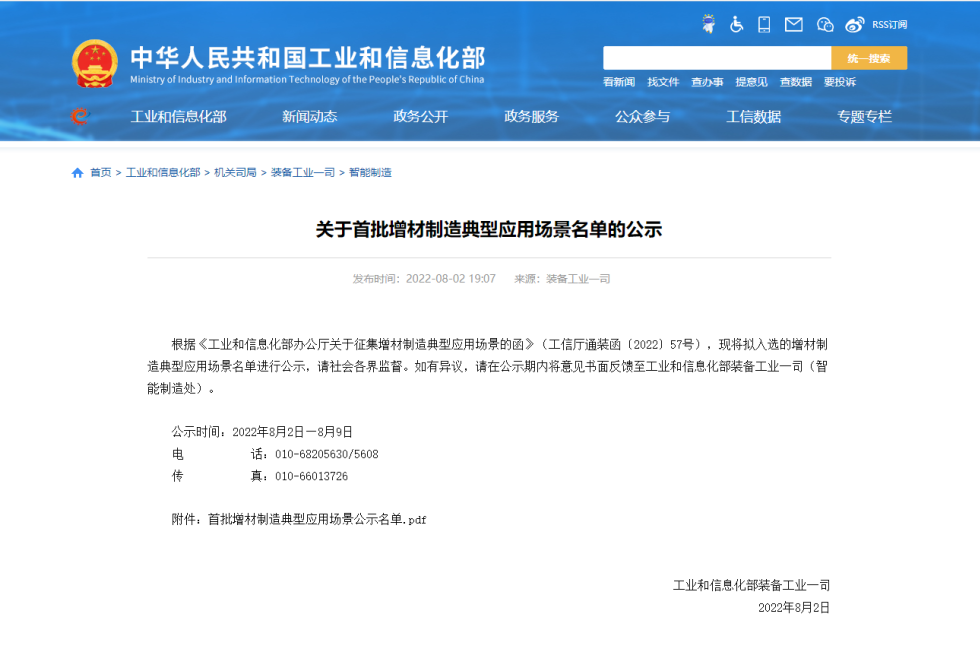This screenshot has width=980, height=646.
Task: Open the mobile phone version icon
Action: click(x=765, y=24)
